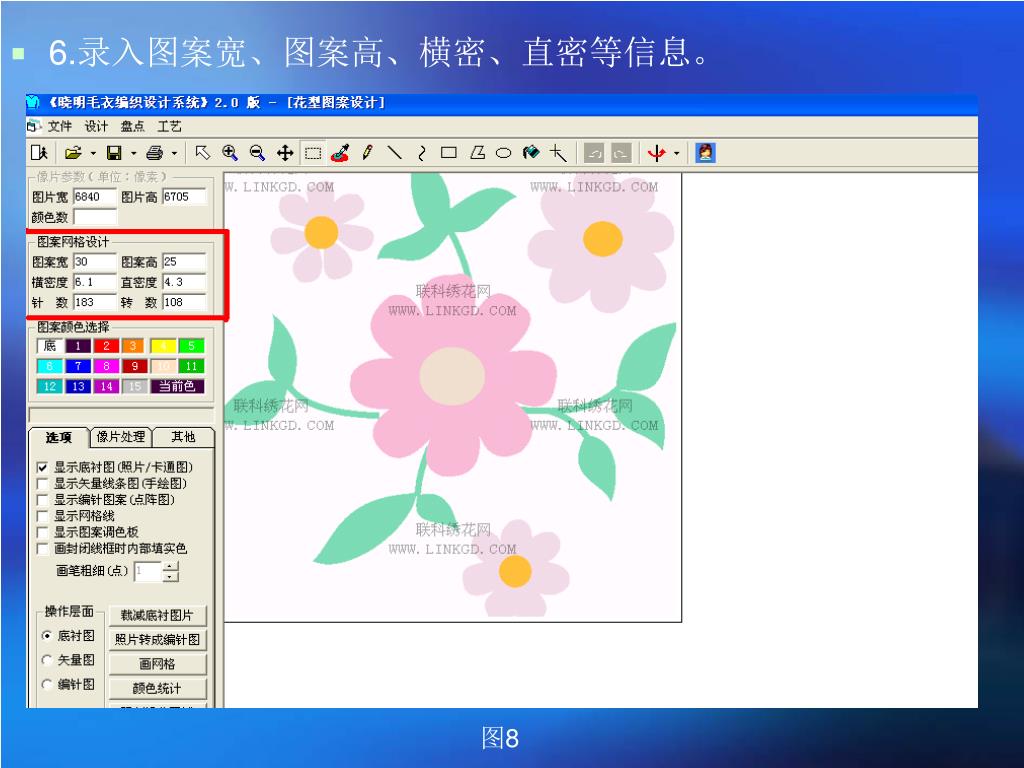Click the exit door icon in toolbar
This screenshot has height=768, width=1024.
(39, 153)
